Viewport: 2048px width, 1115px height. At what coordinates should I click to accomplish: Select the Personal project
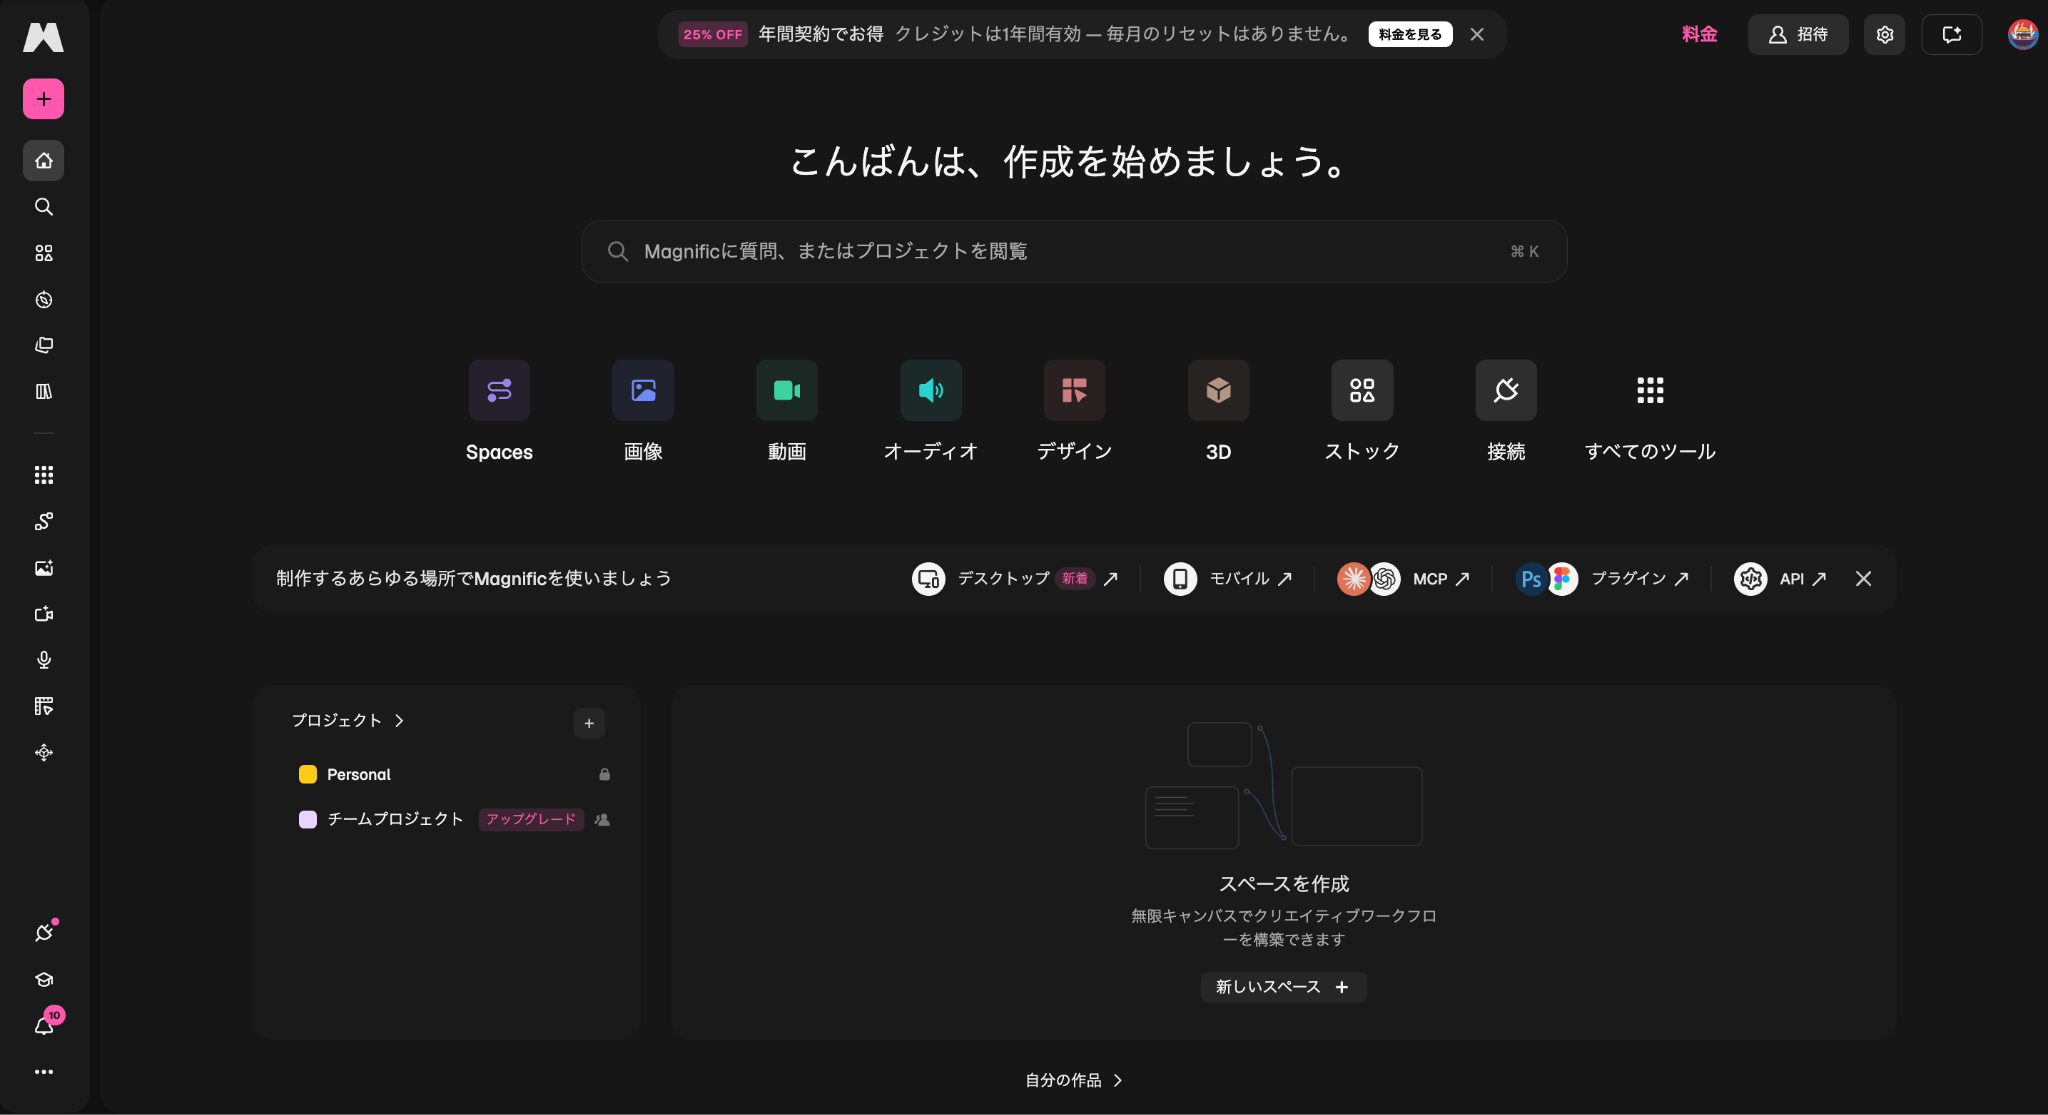454,775
